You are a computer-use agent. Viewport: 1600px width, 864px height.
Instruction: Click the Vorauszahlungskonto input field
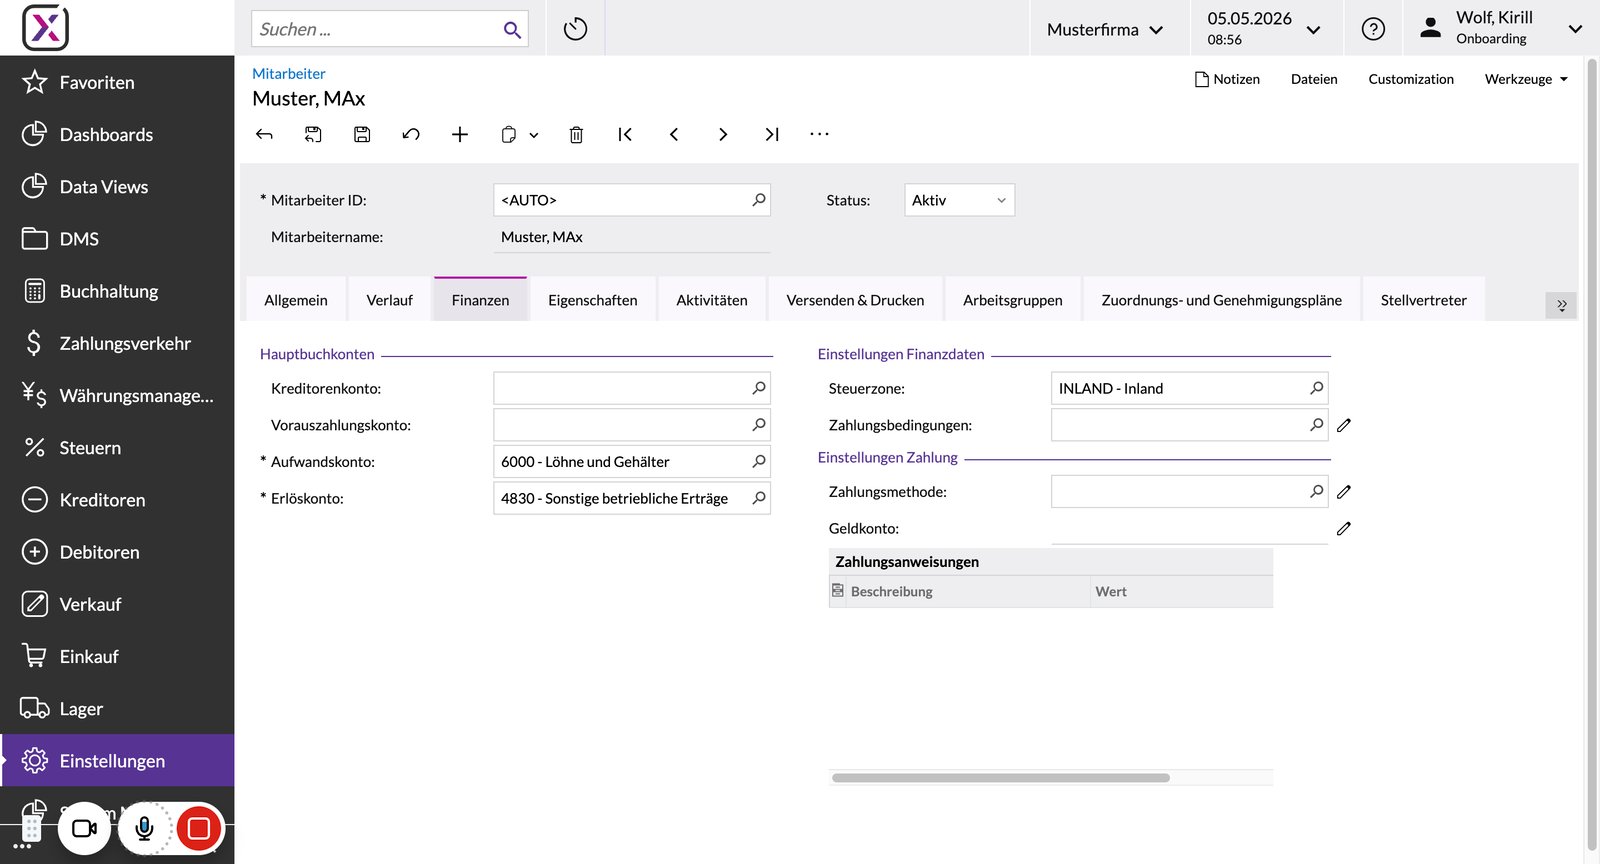point(632,425)
